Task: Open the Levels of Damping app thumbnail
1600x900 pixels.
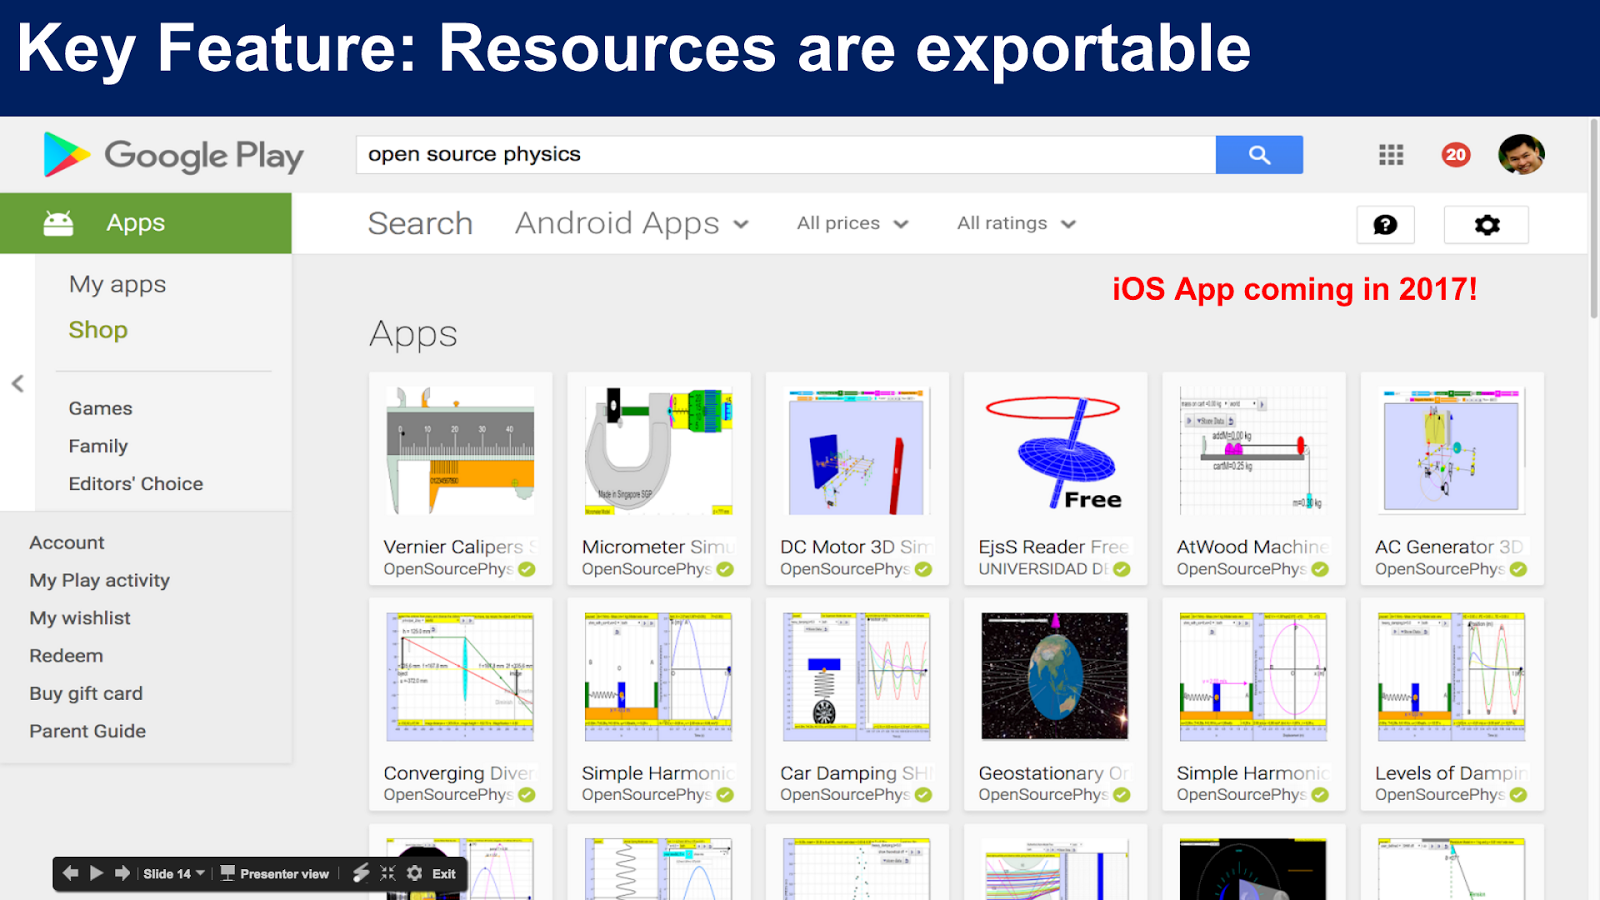Action: click(x=1452, y=677)
